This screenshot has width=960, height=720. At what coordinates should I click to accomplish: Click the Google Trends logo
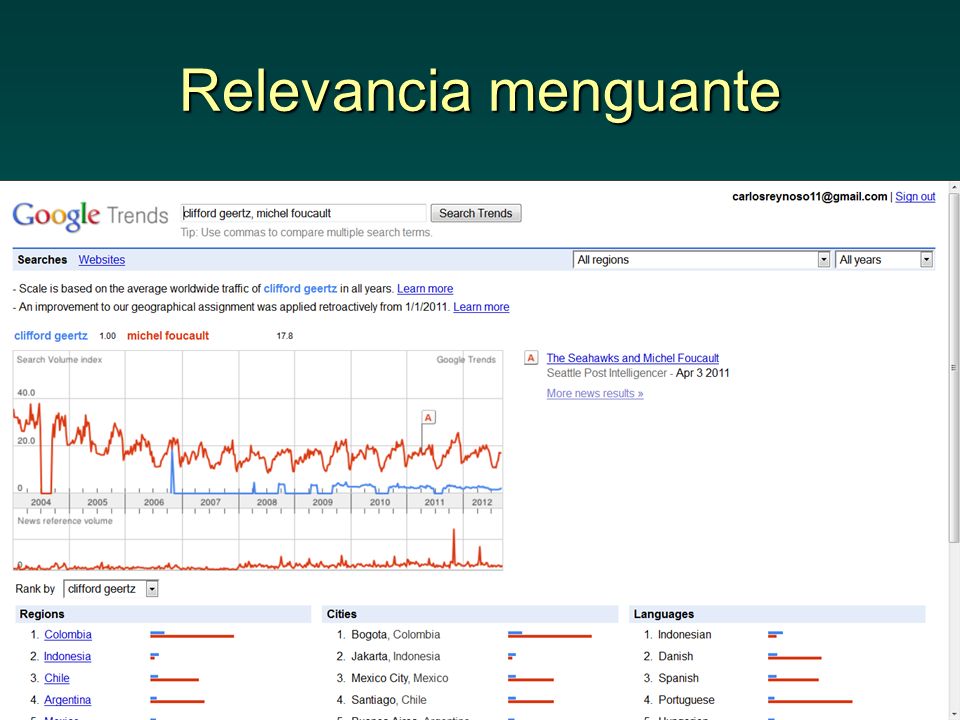pyautogui.click(x=90, y=216)
